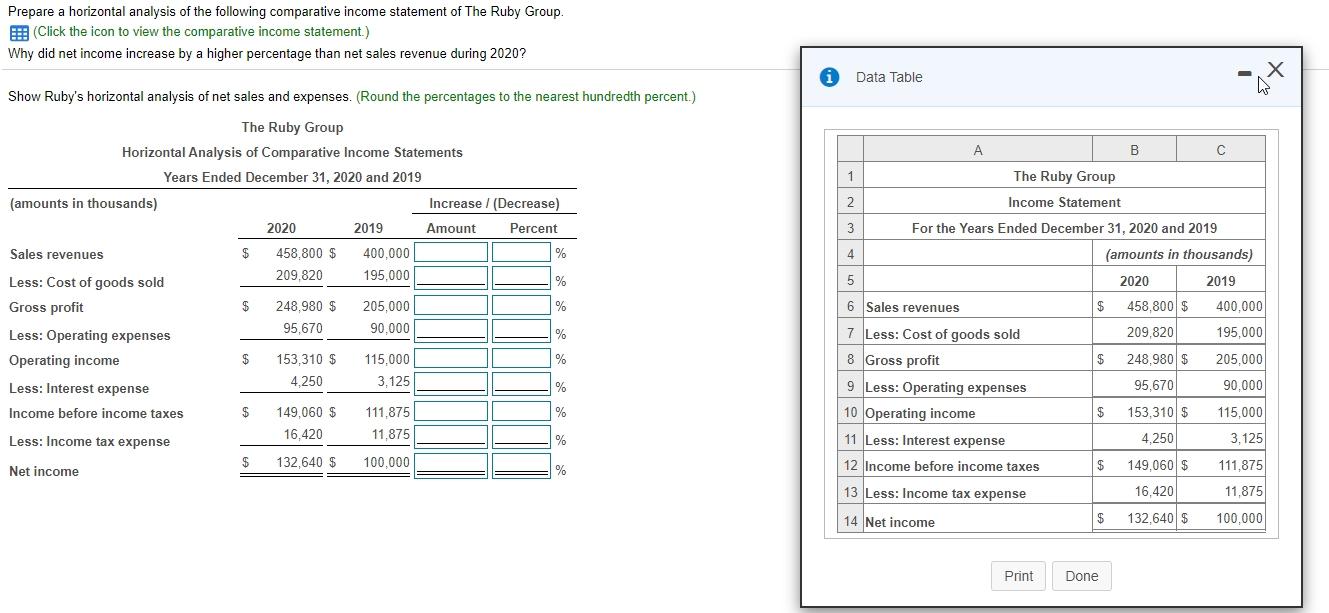Click 'Less: Cost of goods sold' in Data Table
This screenshot has height=613, width=1329.
tap(943, 334)
